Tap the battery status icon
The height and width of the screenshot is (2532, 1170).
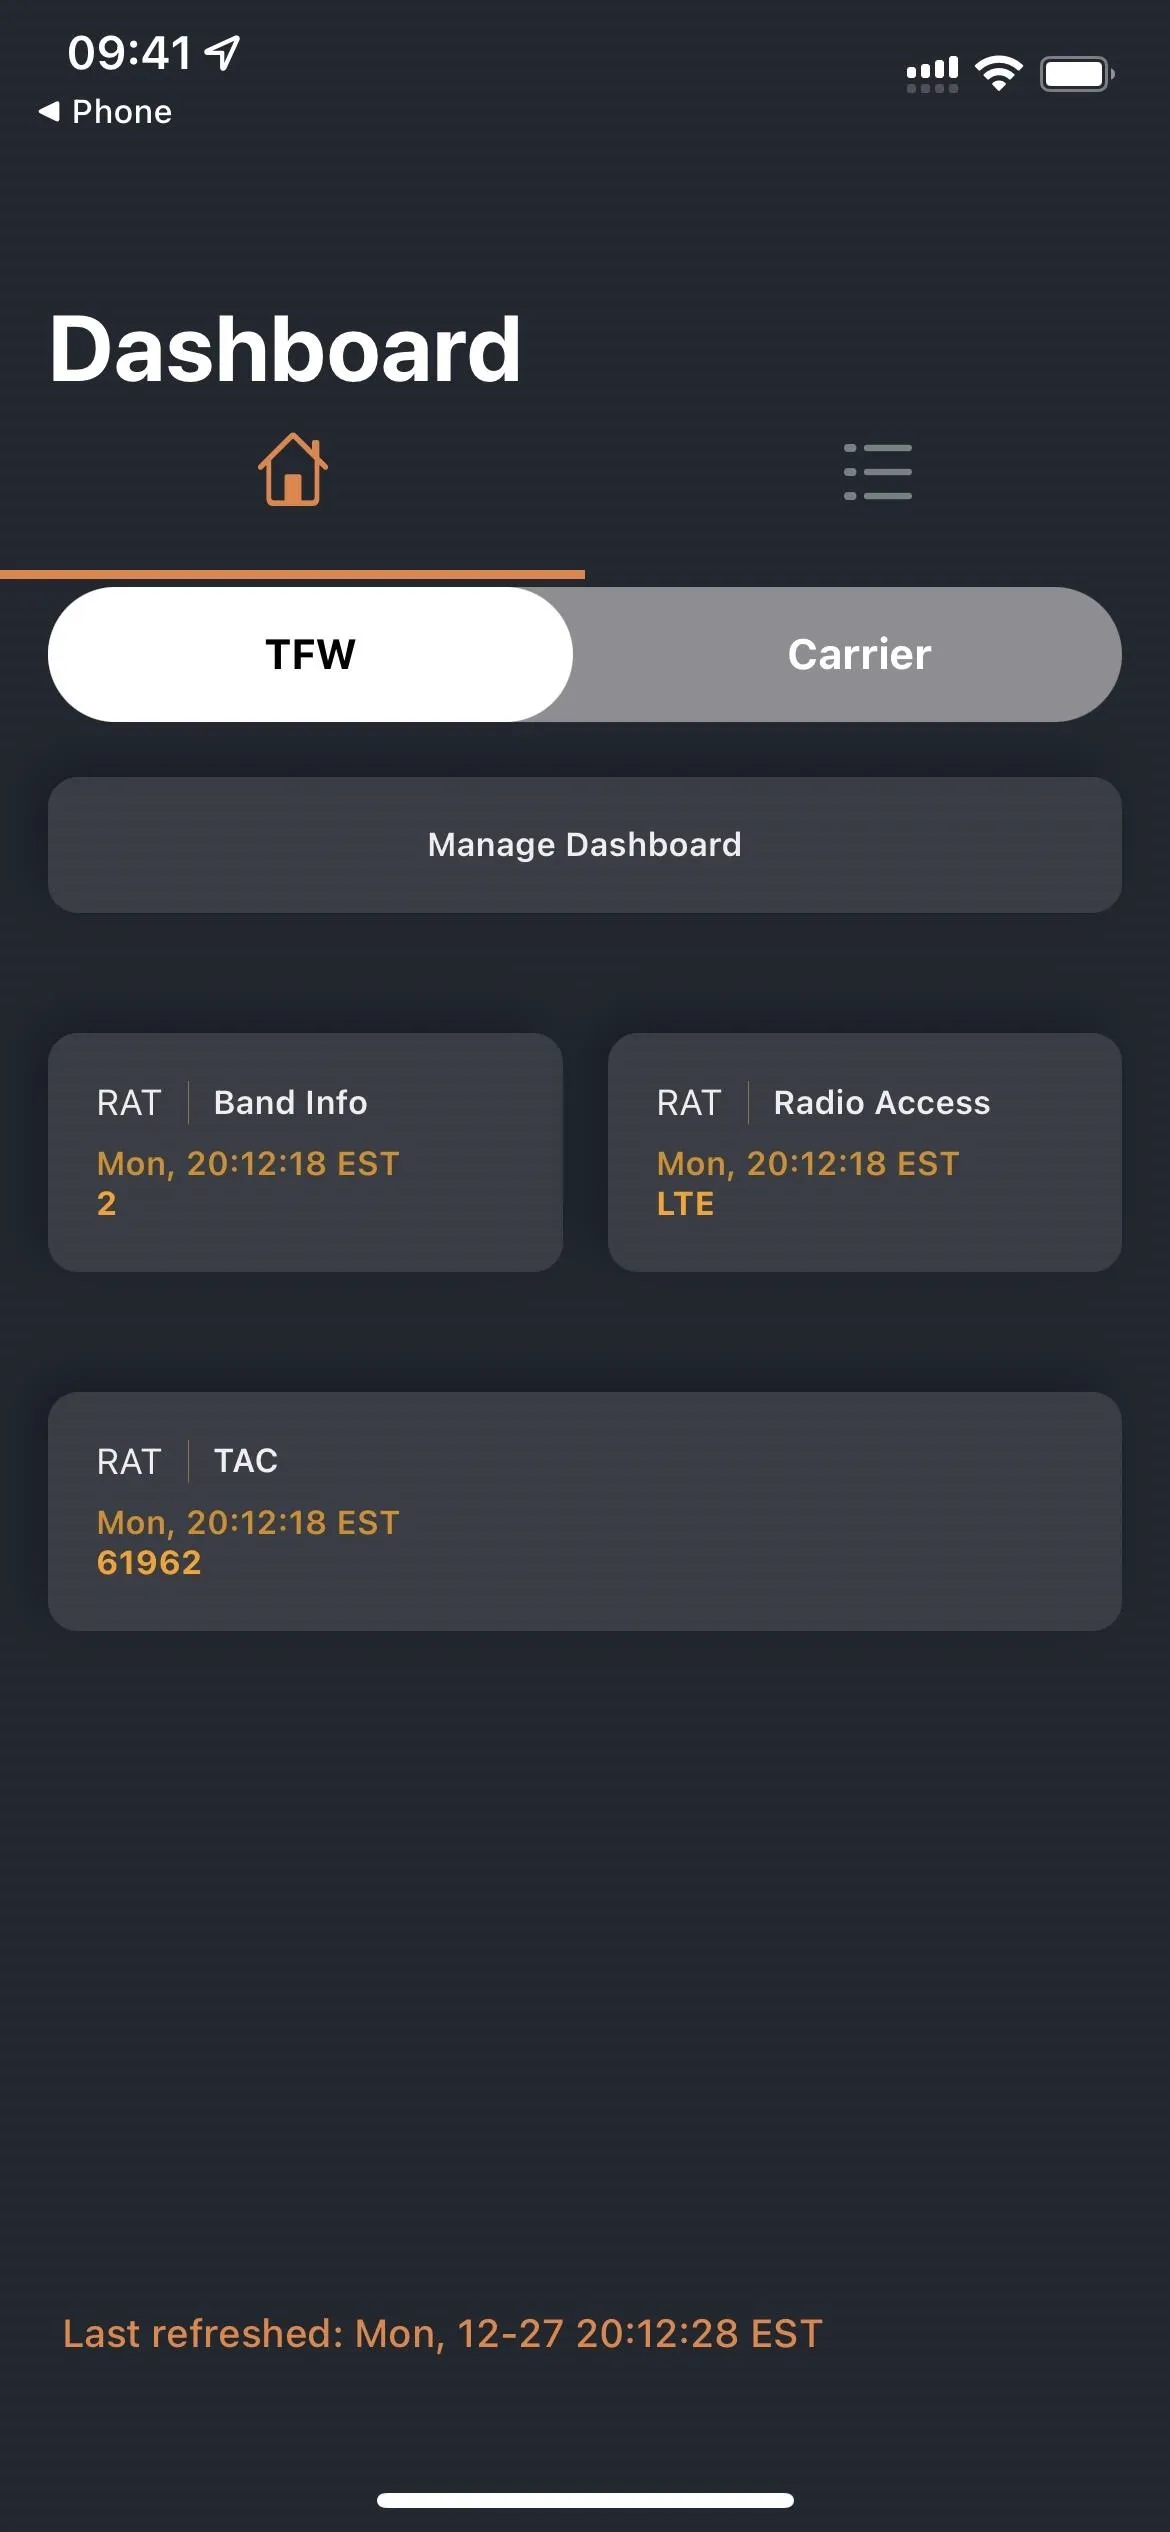(1077, 74)
